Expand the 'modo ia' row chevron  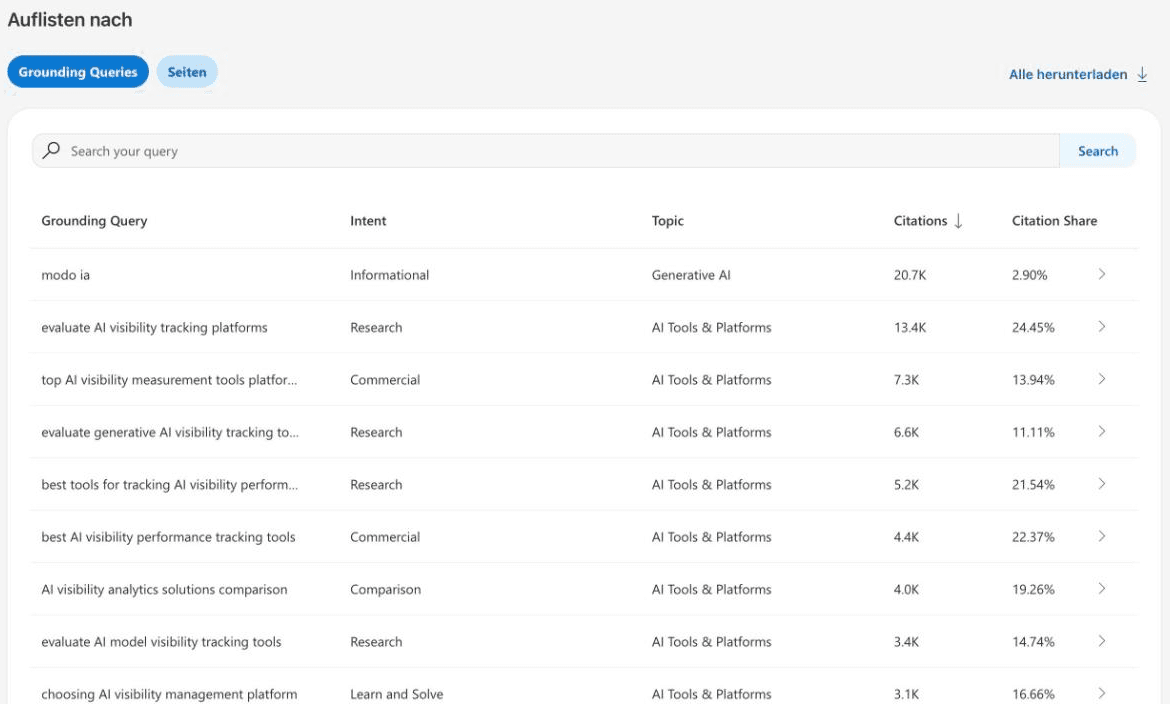1101,274
